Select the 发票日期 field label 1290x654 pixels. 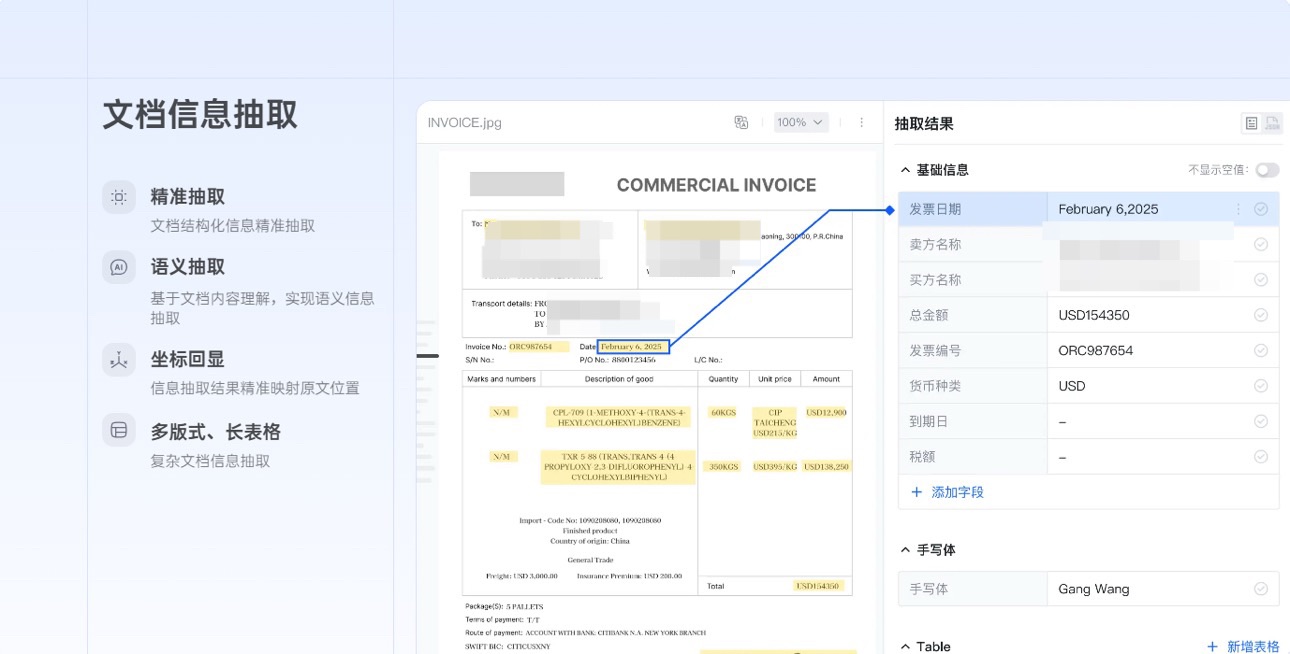click(935, 209)
